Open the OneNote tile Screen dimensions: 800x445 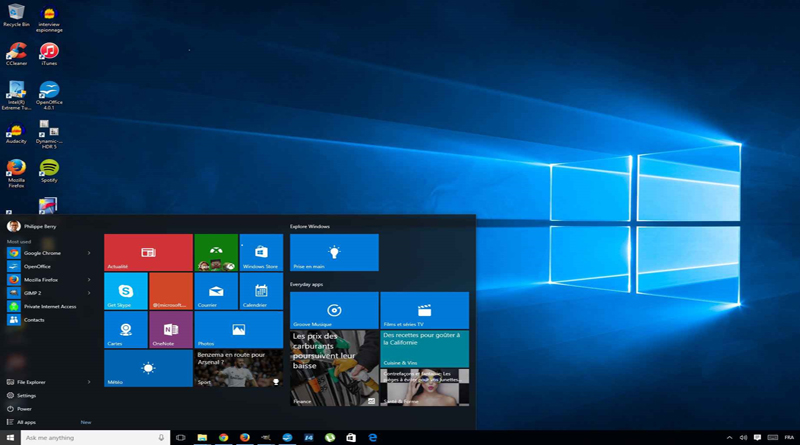(x=170, y=329)
